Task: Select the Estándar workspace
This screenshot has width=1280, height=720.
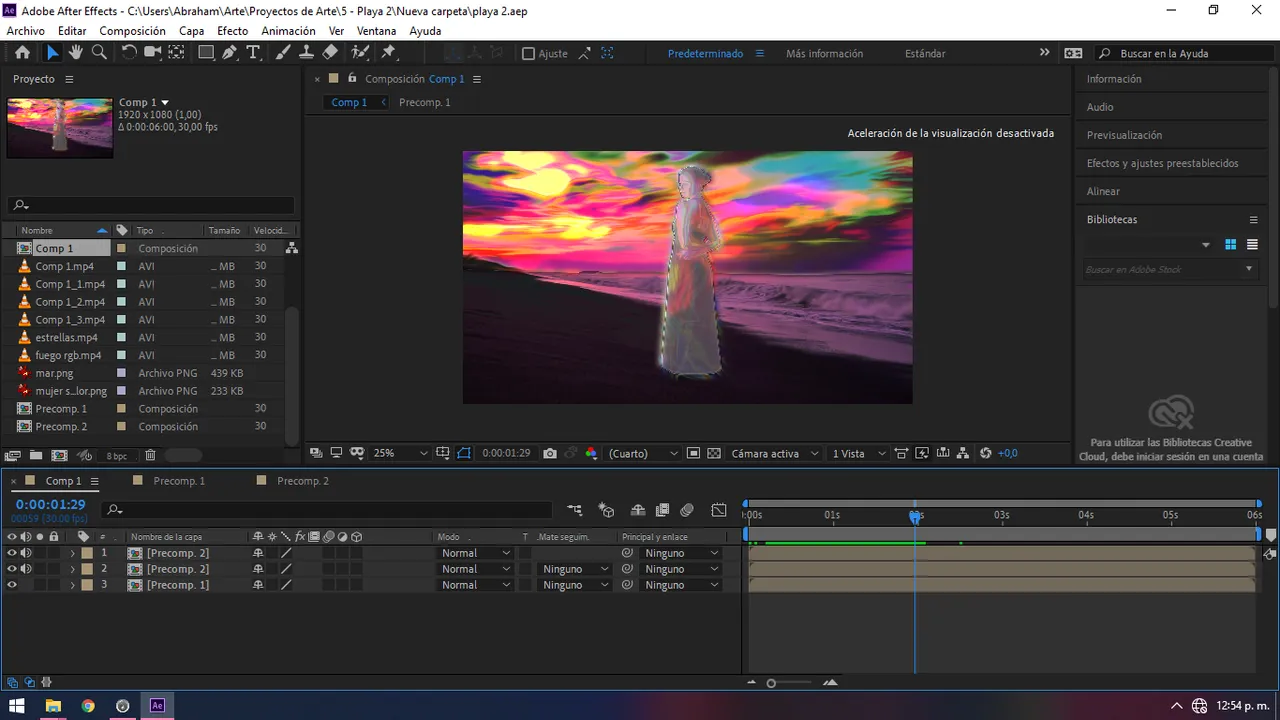Action: pos(925,53)
